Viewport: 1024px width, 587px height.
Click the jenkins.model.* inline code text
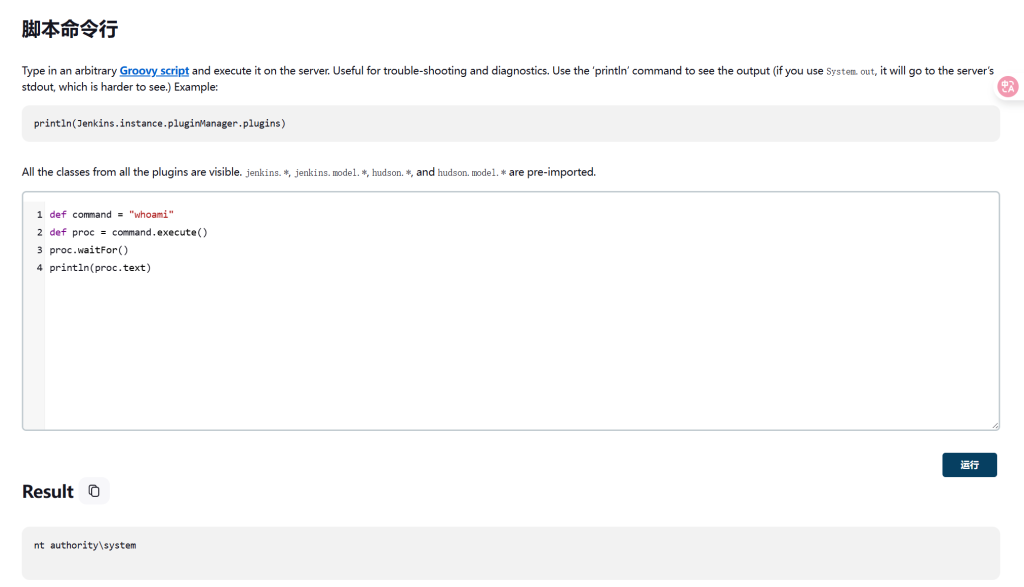[330, 173]
